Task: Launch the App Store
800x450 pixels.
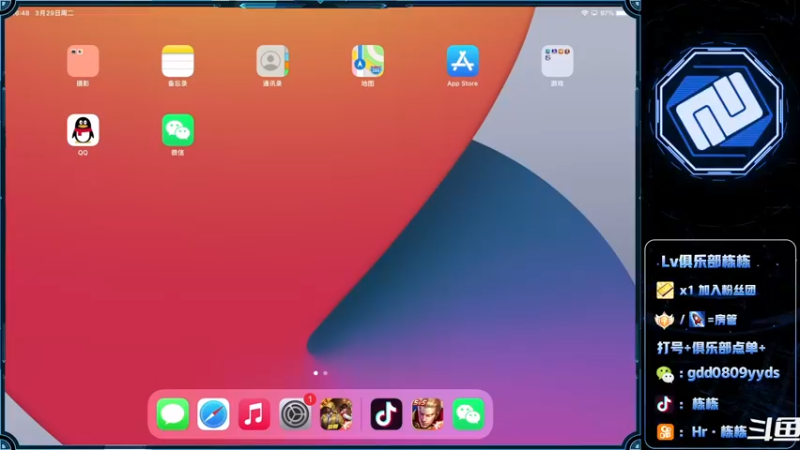Action: (462, 61)
